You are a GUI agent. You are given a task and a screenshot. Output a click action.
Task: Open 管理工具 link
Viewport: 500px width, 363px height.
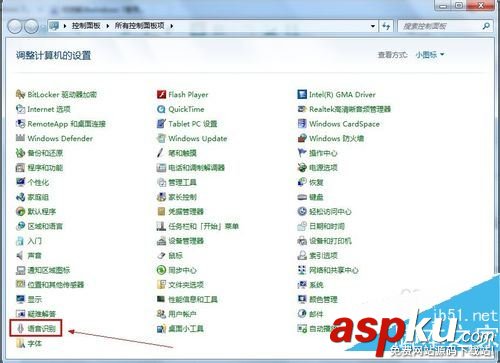pyautogui.click(x=182, y=182)
